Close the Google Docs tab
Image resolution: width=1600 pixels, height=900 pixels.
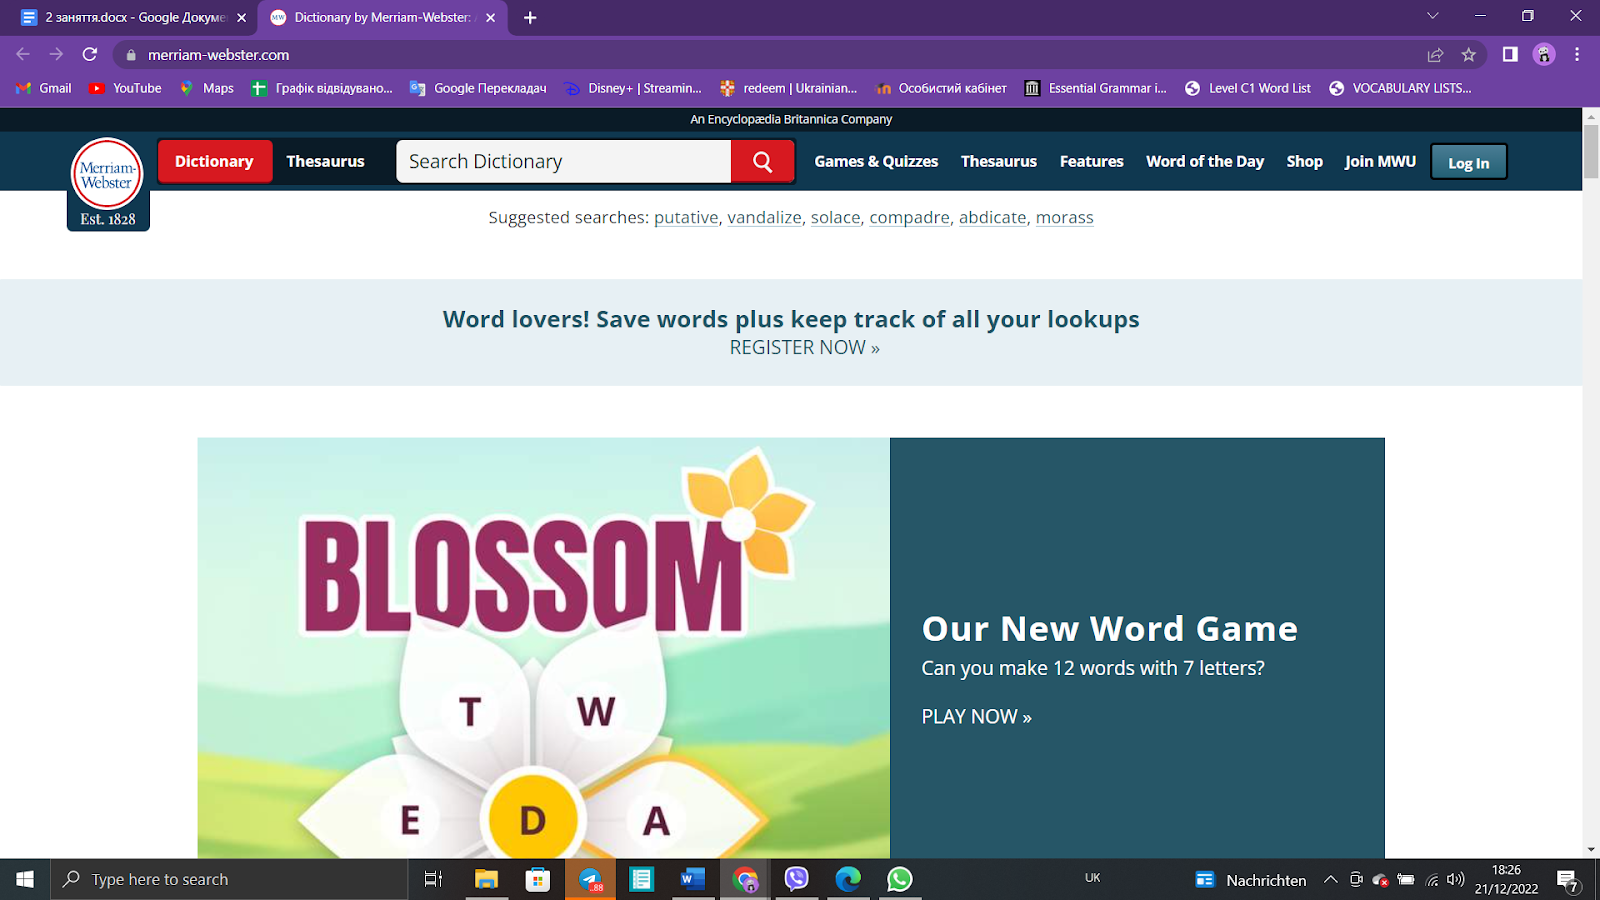coord(241,17)
